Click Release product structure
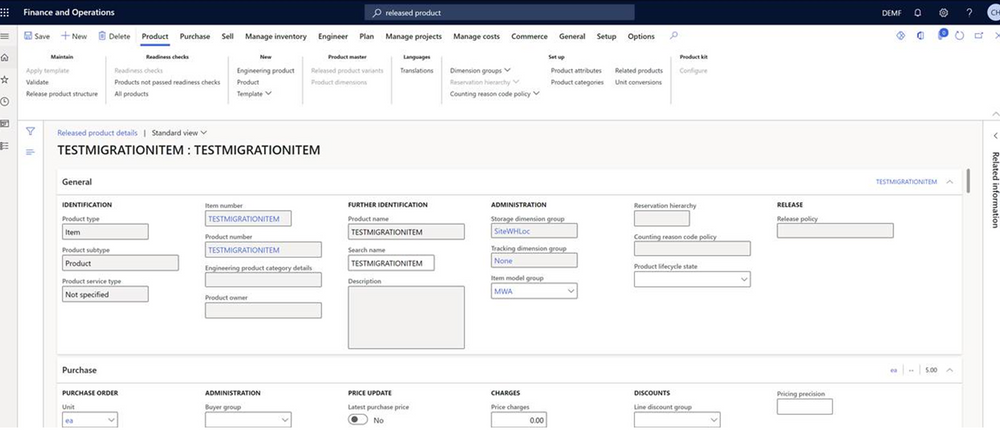 tap(62, 94)
